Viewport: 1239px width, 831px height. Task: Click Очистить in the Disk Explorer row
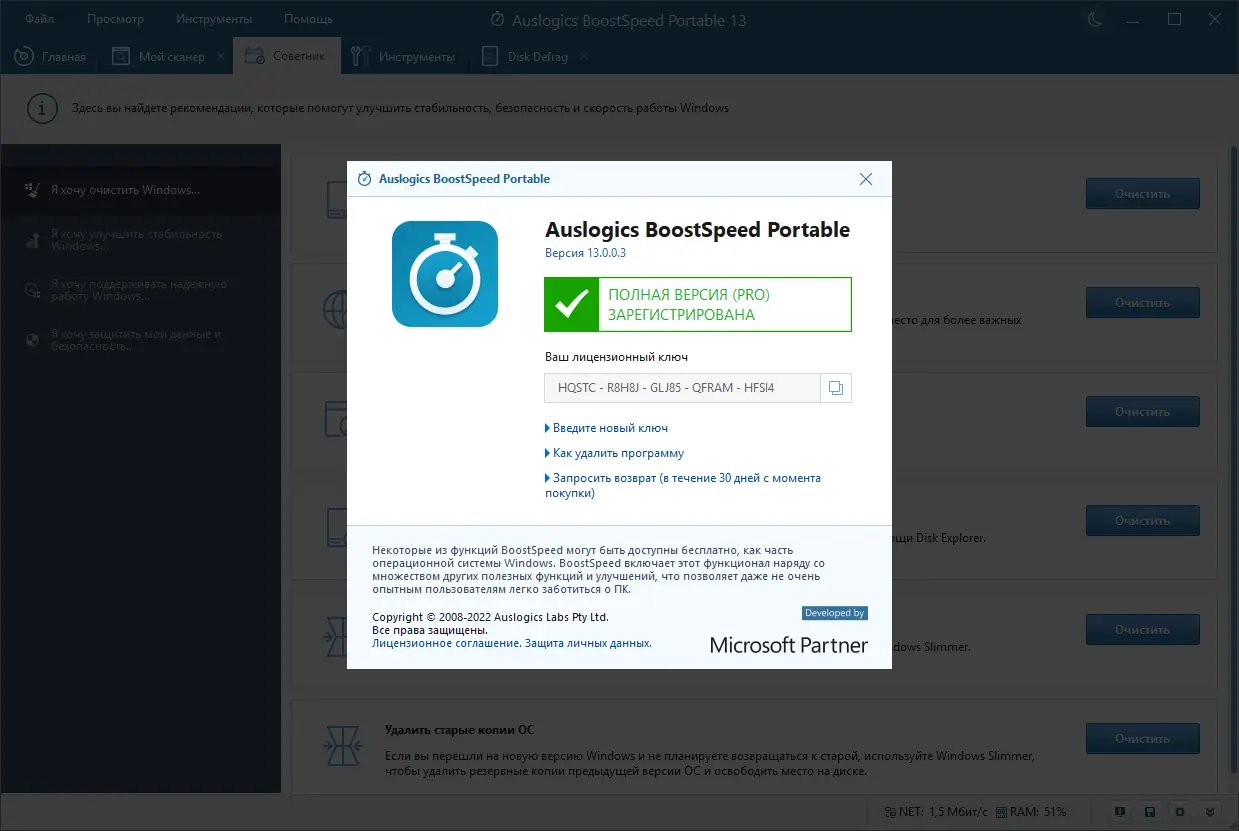1142,520
